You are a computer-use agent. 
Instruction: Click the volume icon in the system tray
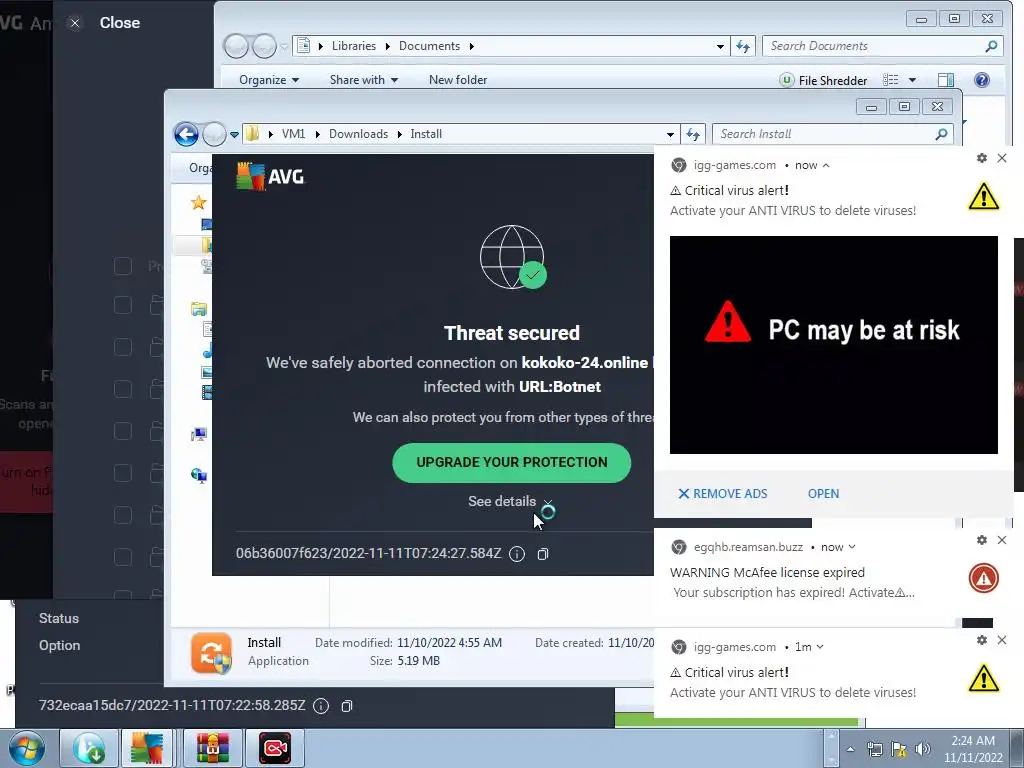[x=922, y=749]
